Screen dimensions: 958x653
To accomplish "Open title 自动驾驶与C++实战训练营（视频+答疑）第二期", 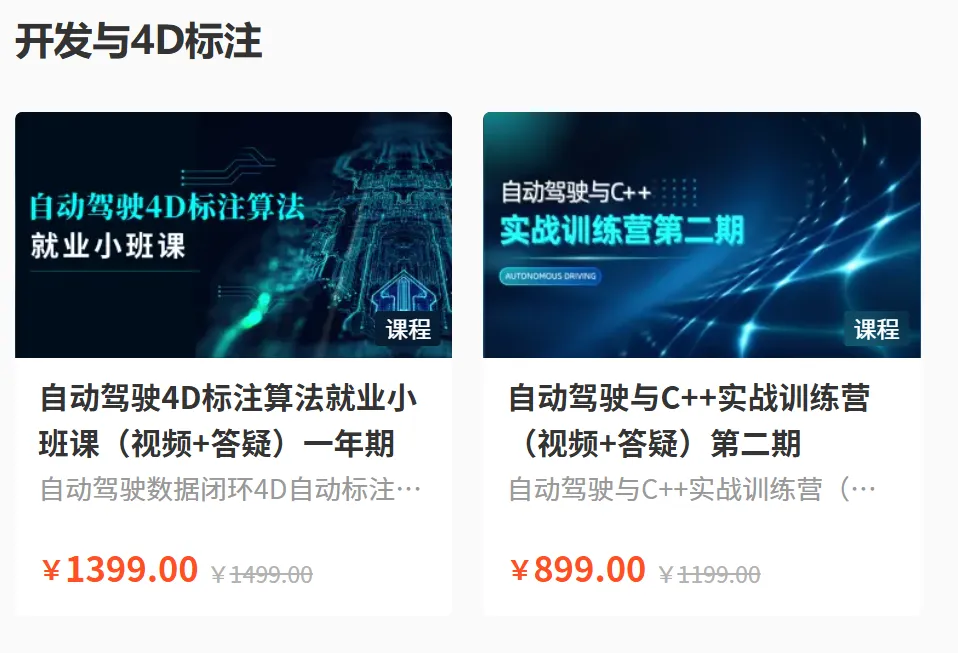I will pyautogui.click(x=689, y=420).
